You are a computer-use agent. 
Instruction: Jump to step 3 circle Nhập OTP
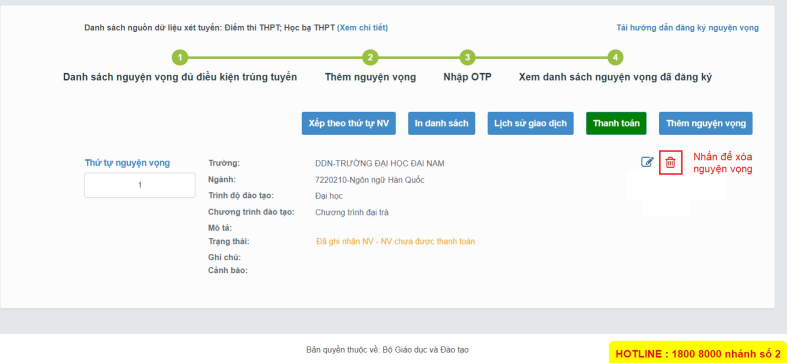point(467,58)
